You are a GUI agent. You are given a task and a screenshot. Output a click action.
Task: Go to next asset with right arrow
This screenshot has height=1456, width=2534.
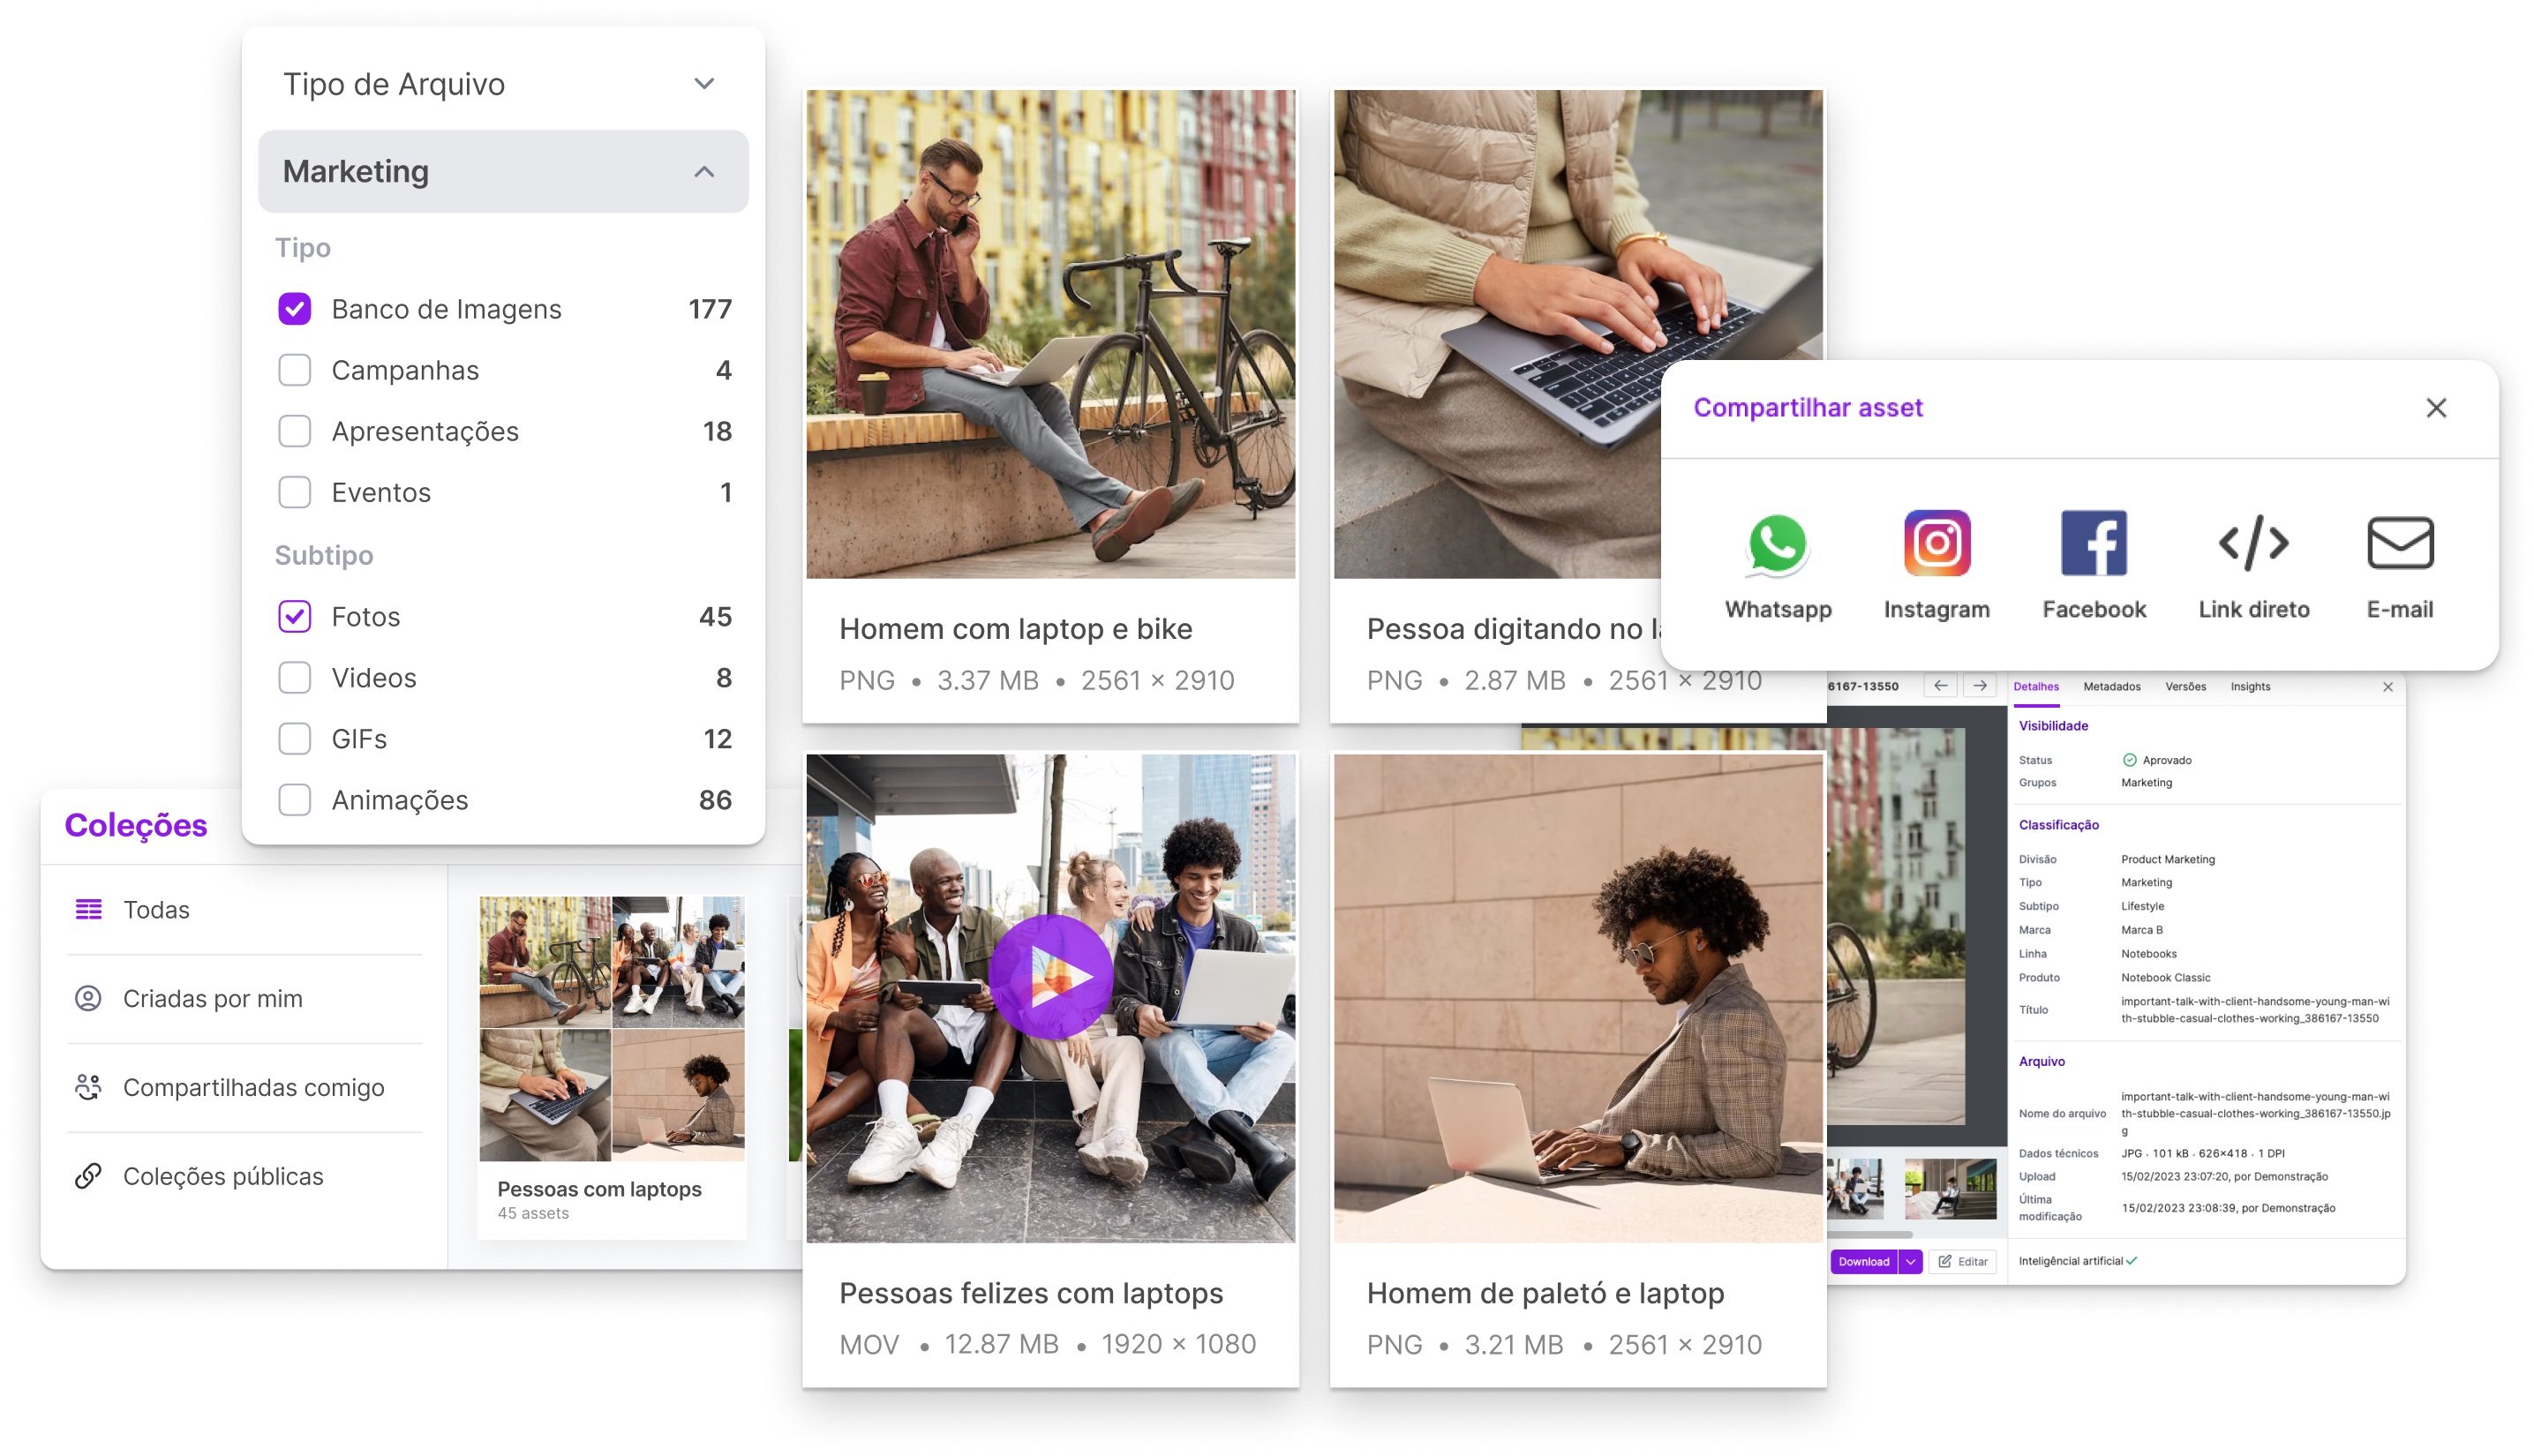point(1980,686)
